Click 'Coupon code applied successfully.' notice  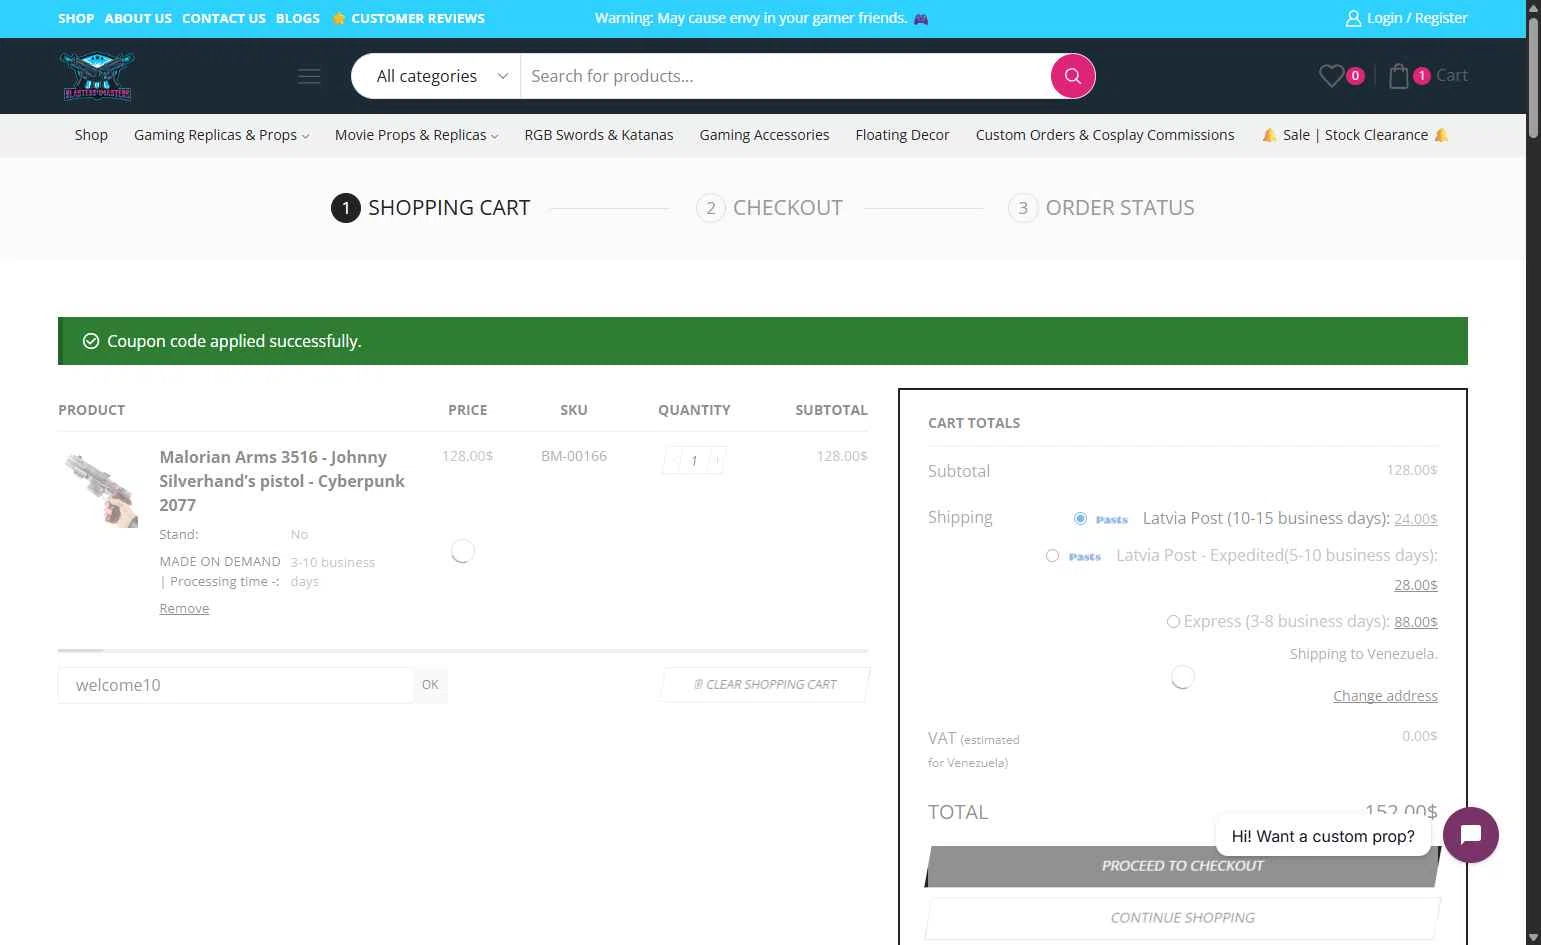(763, 341)
